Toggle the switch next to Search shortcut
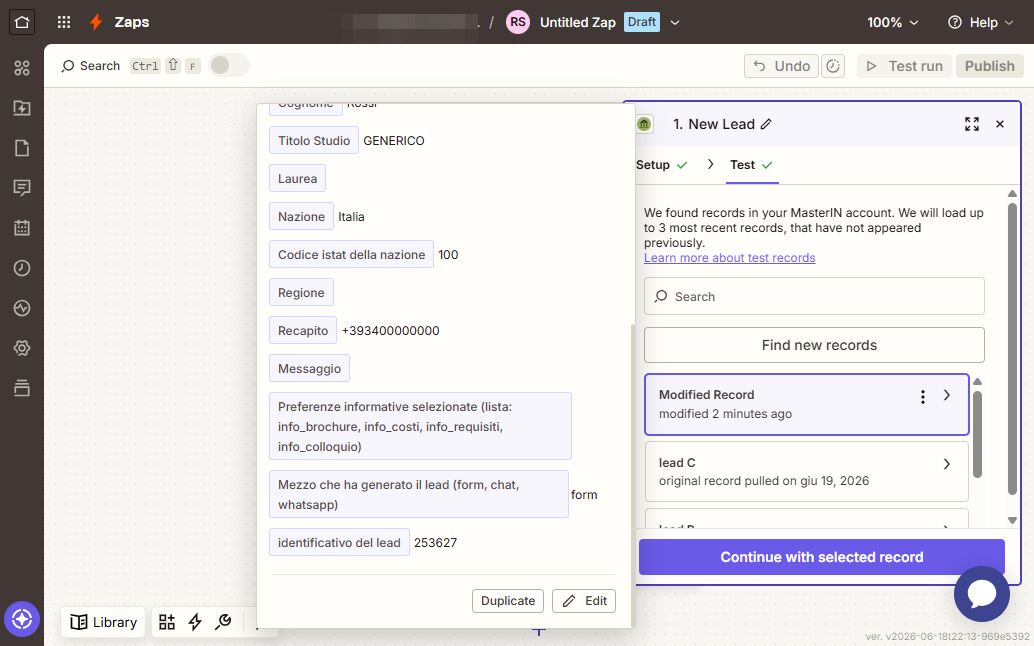The image size is (1034, 646). (x=229, y=65)
